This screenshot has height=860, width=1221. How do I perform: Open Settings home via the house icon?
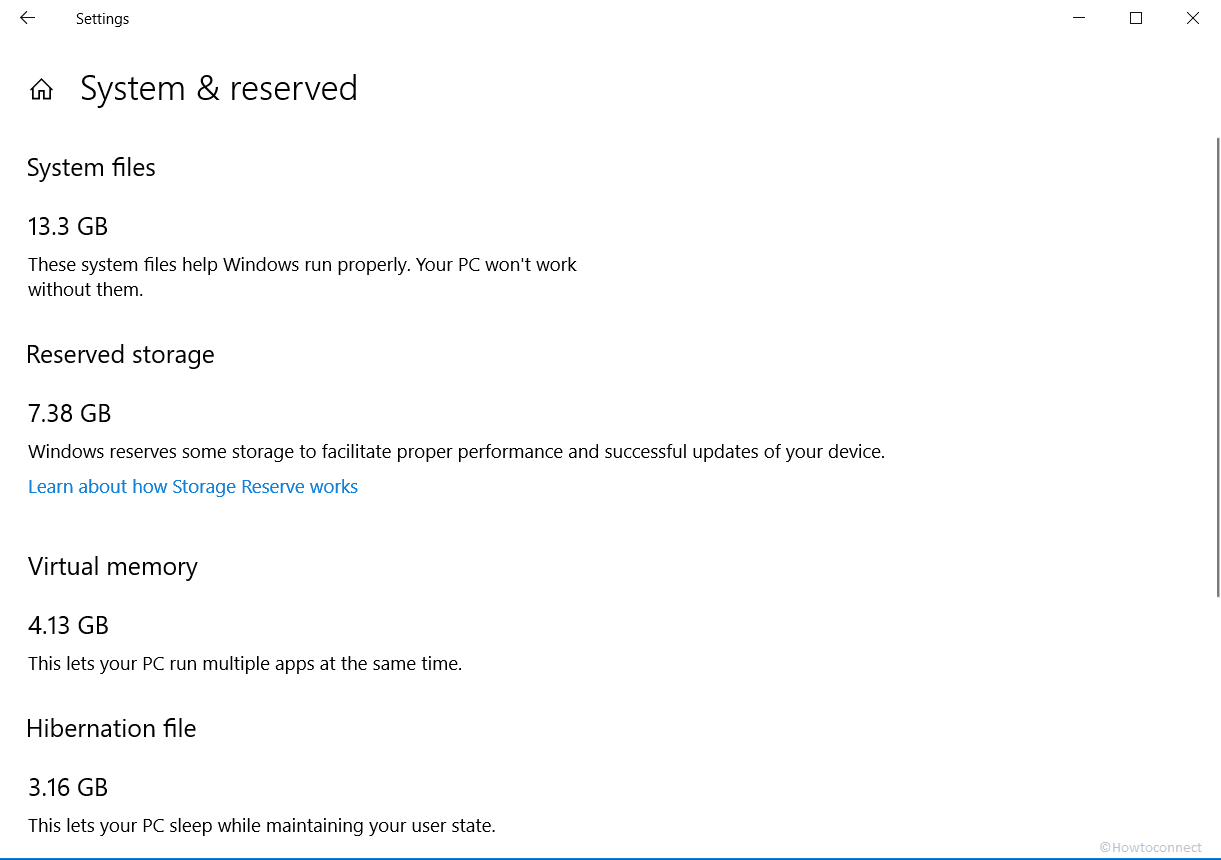click(x=41, y=90)
